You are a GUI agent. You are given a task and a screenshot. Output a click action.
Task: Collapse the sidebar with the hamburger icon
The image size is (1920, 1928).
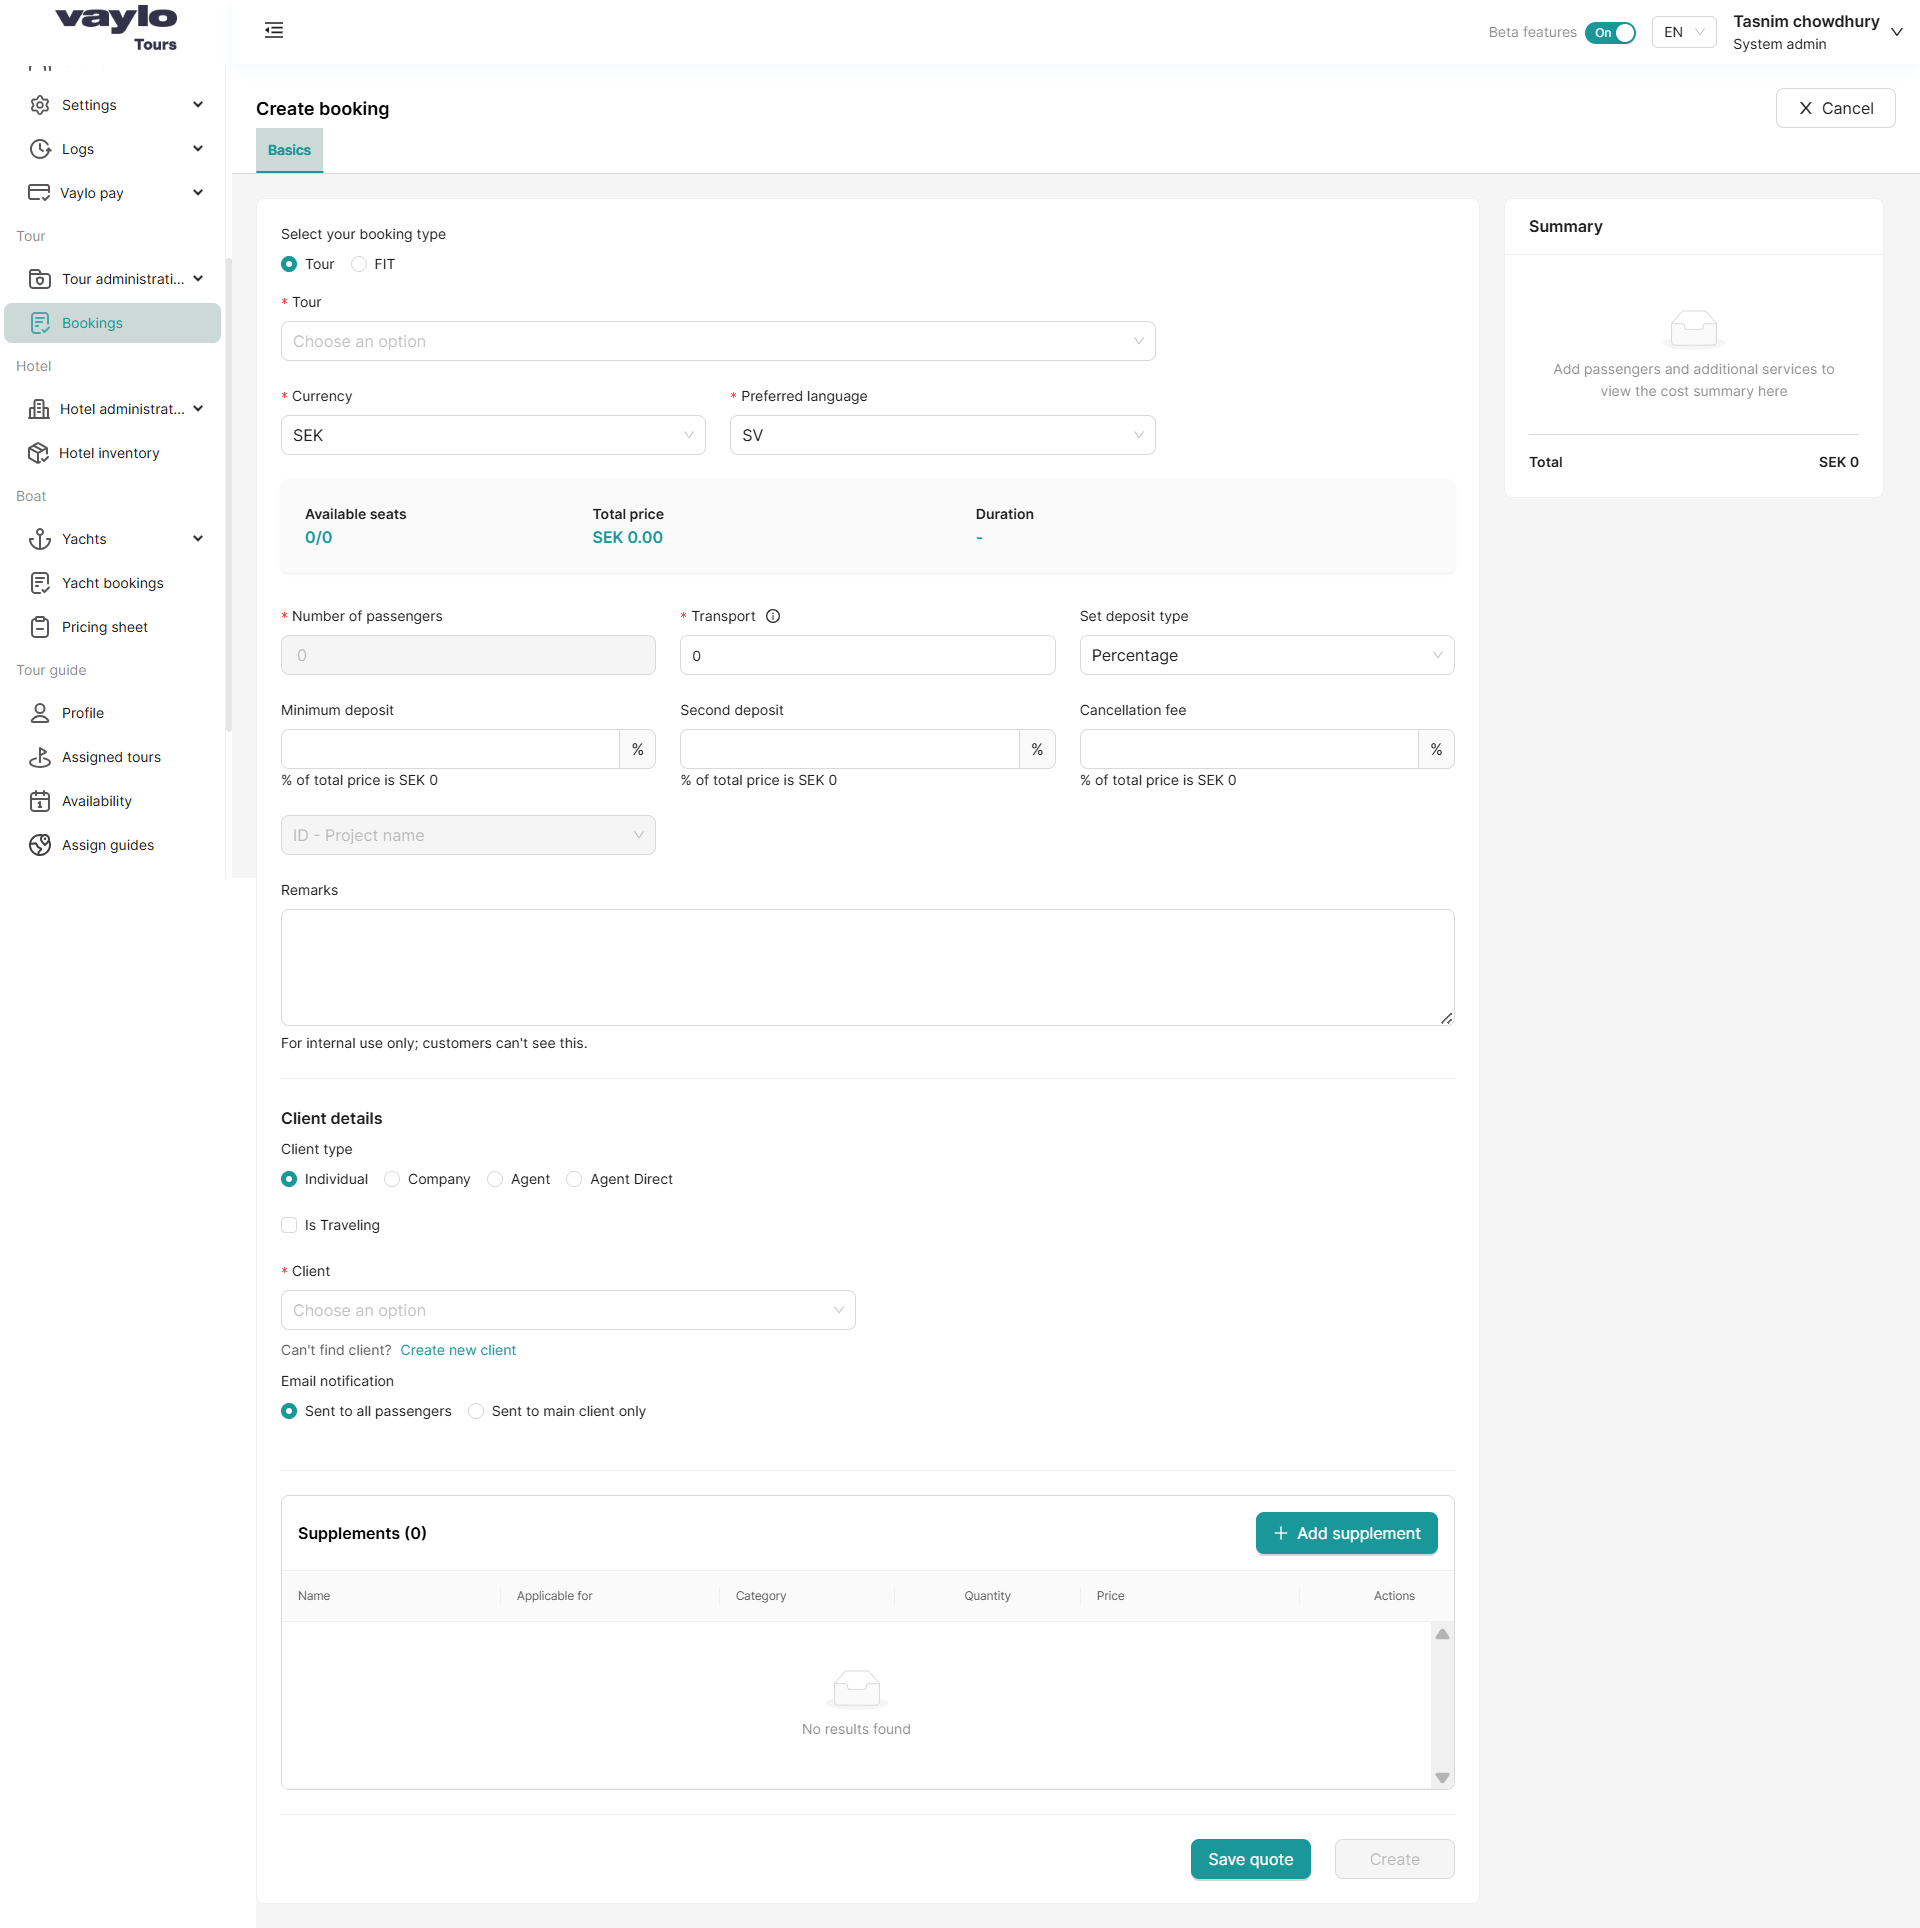pos(273,30)
